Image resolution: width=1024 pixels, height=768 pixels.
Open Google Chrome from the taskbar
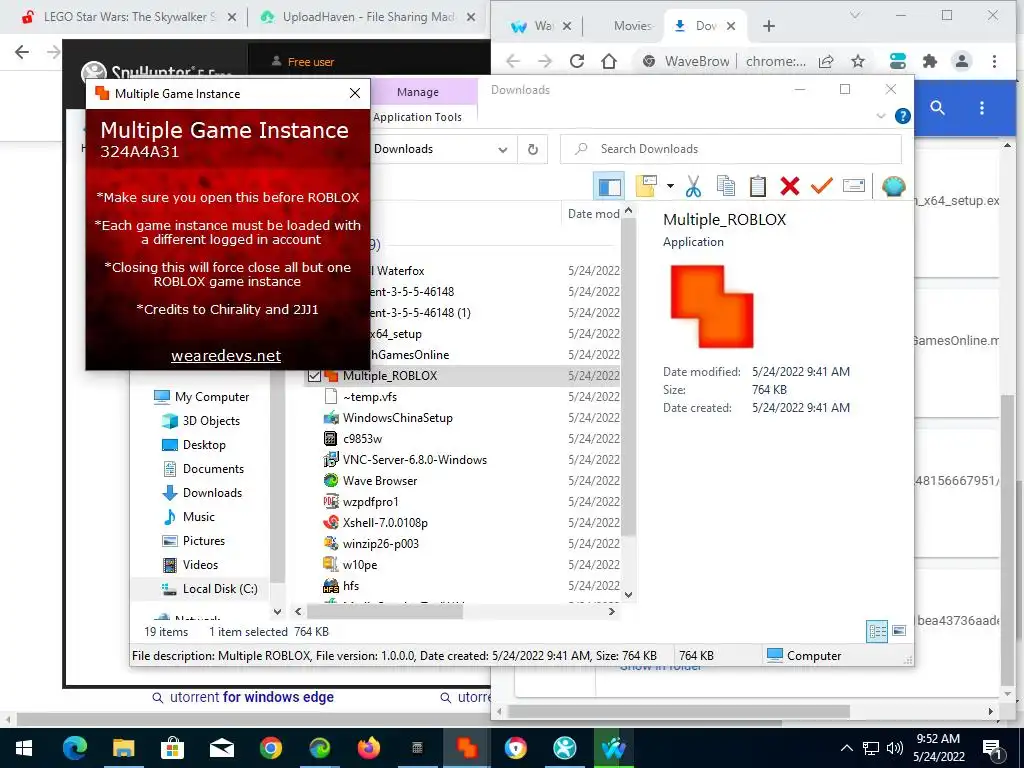[x=270, y=747]
